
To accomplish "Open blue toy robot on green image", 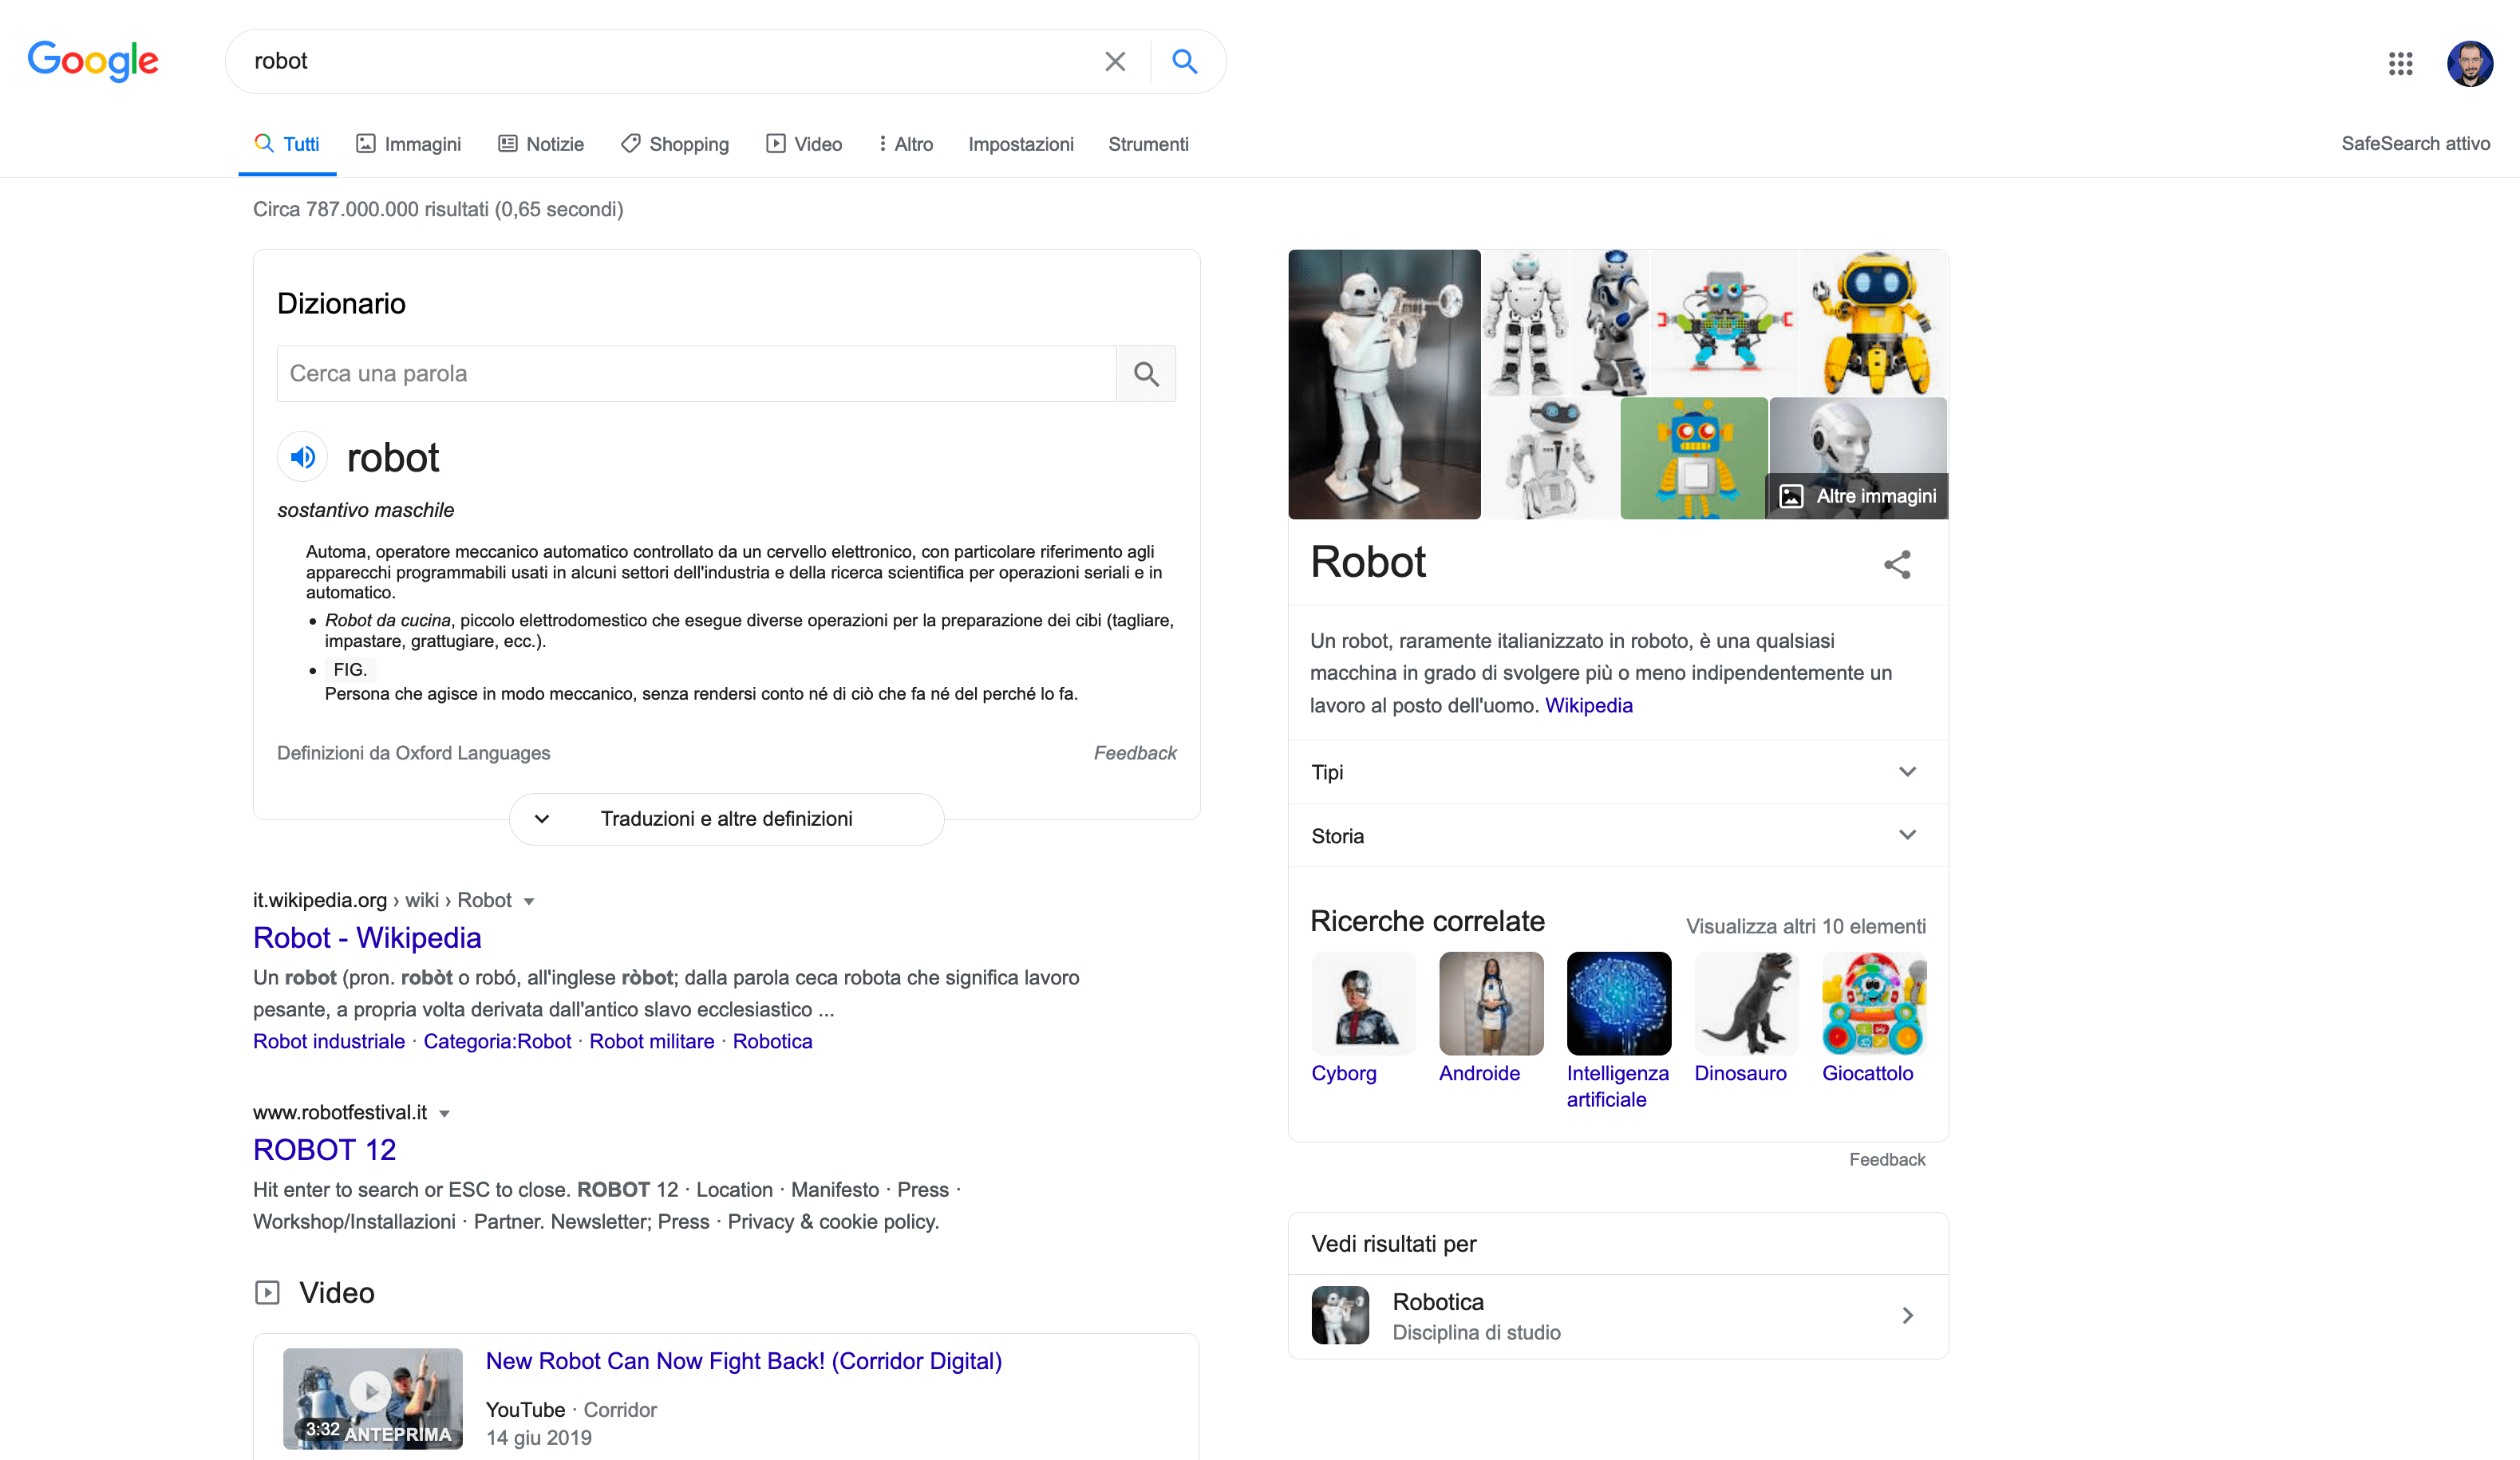I will (x=1693, y=458).
